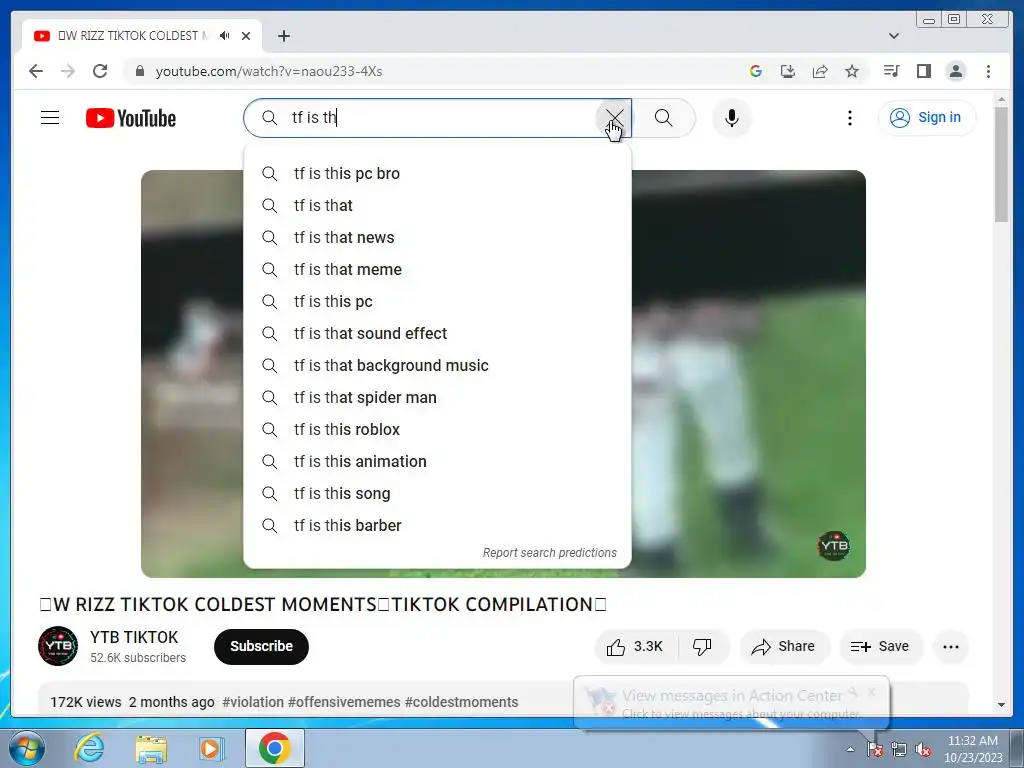This screenshot has width=1024, height=768.
Task: Click the #coldestmoments hashtag
Action: 462,702
